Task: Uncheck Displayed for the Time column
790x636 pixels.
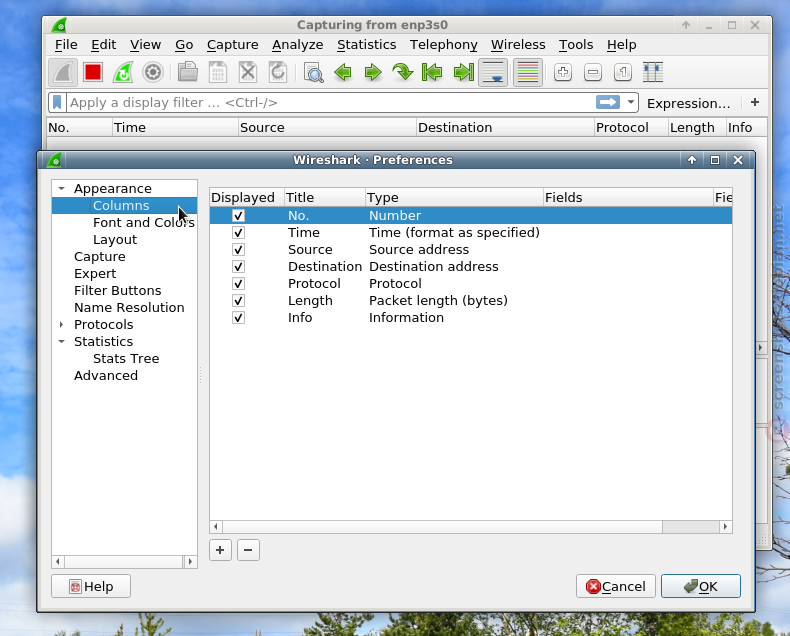Action: coord(238,233)
